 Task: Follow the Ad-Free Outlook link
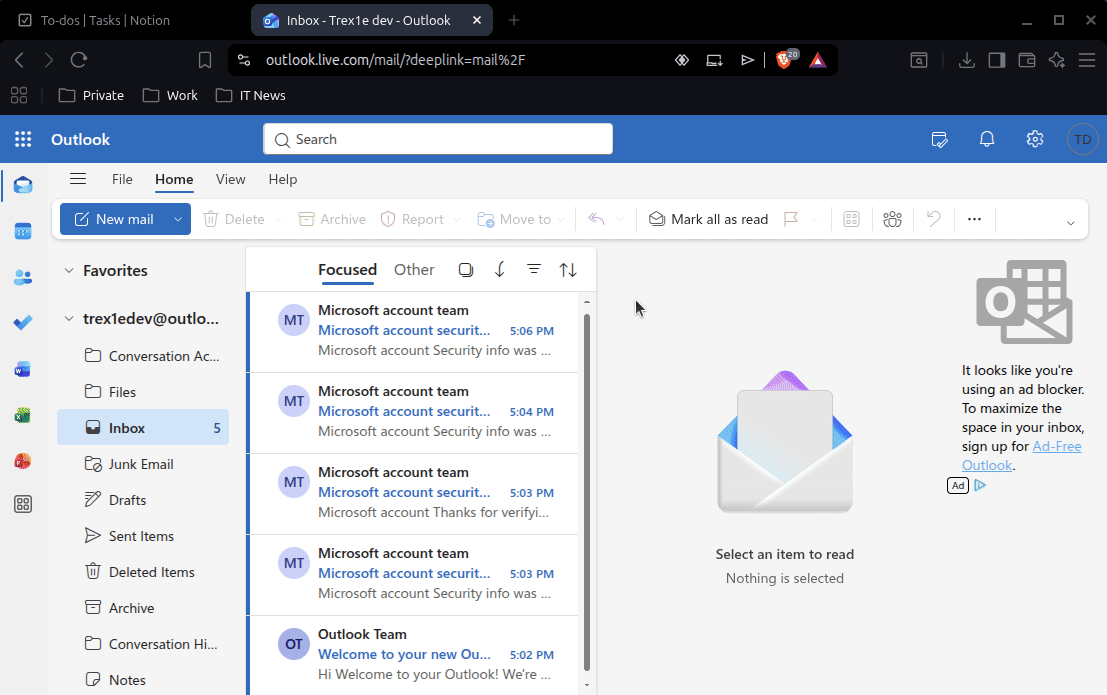pos(1022,456)
